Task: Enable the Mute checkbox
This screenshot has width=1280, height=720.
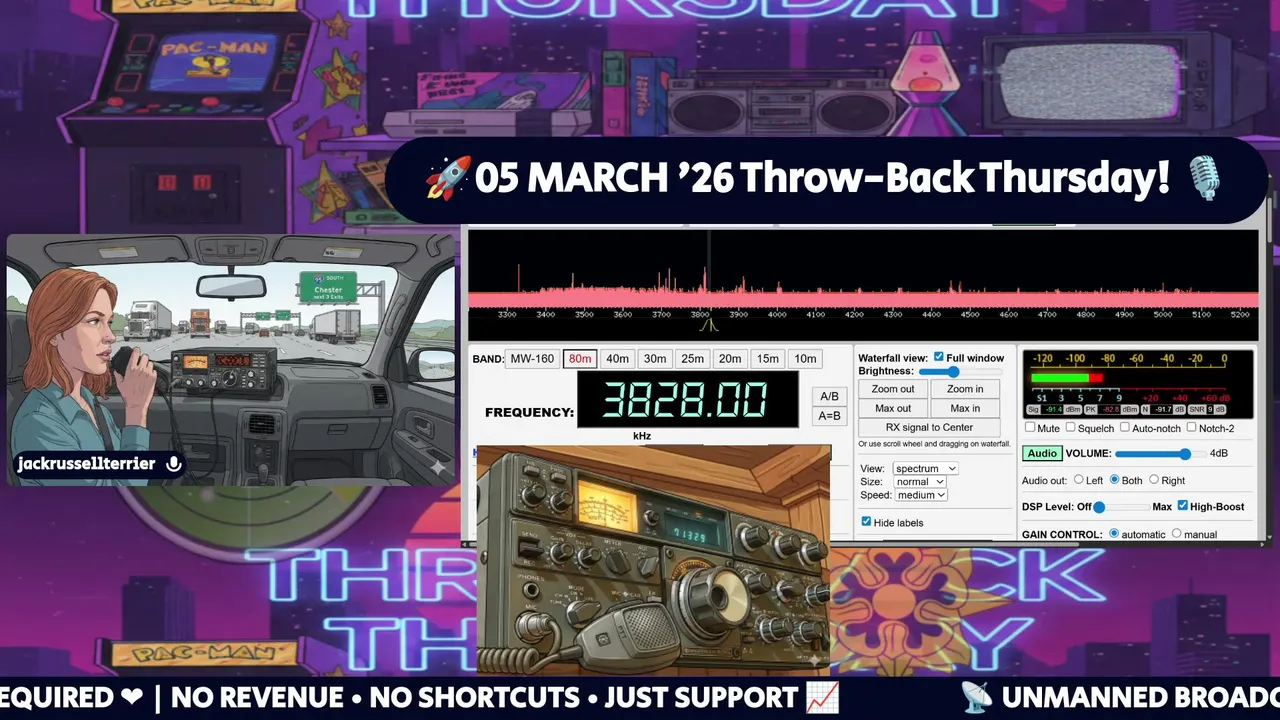Action: [1031, 428]
